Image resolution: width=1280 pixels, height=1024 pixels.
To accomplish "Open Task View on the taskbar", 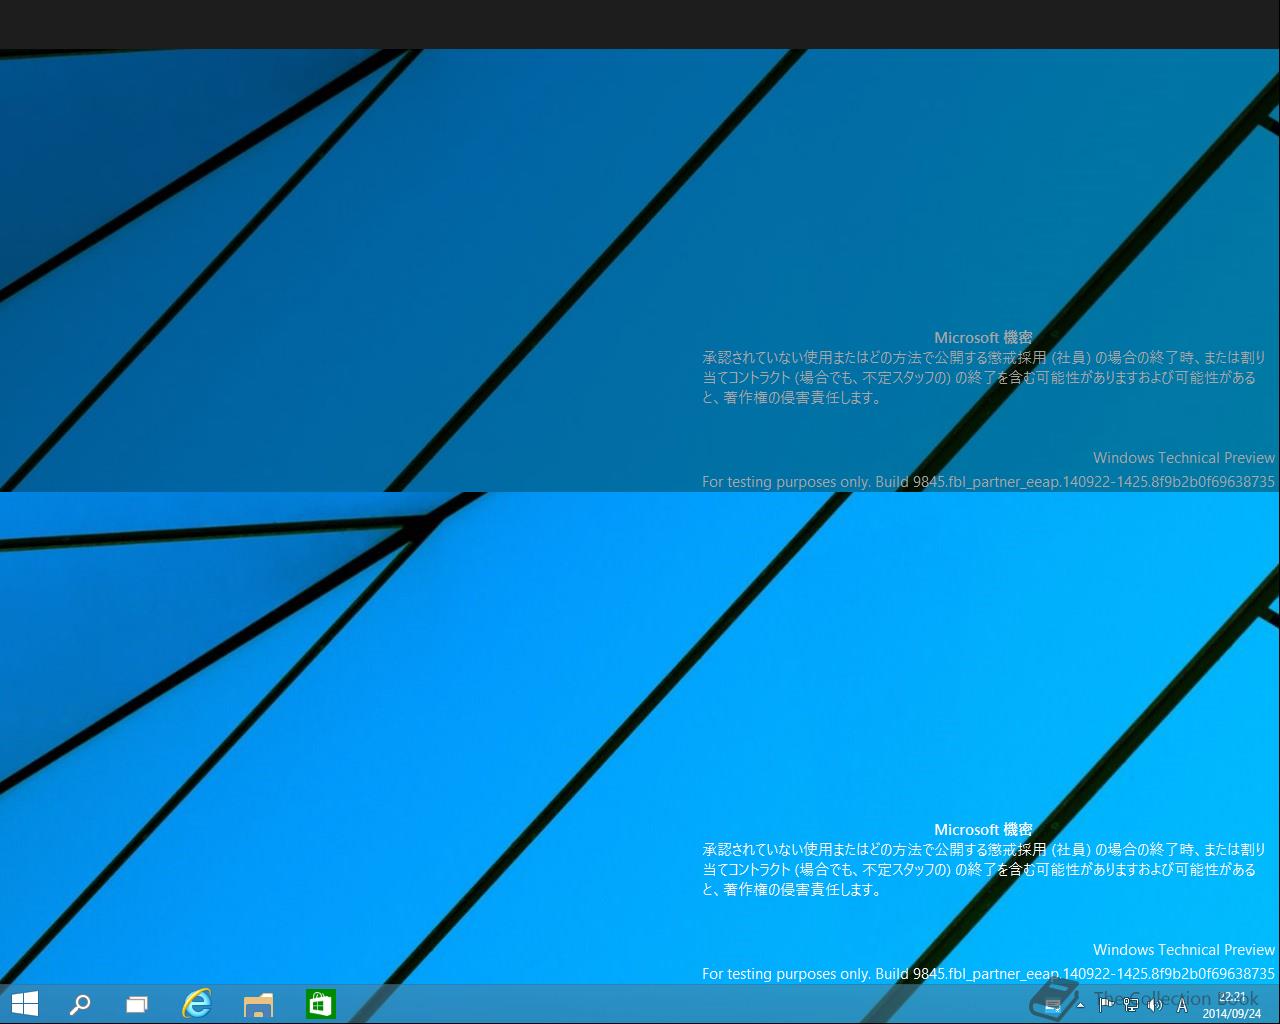I will [137, 1005].
